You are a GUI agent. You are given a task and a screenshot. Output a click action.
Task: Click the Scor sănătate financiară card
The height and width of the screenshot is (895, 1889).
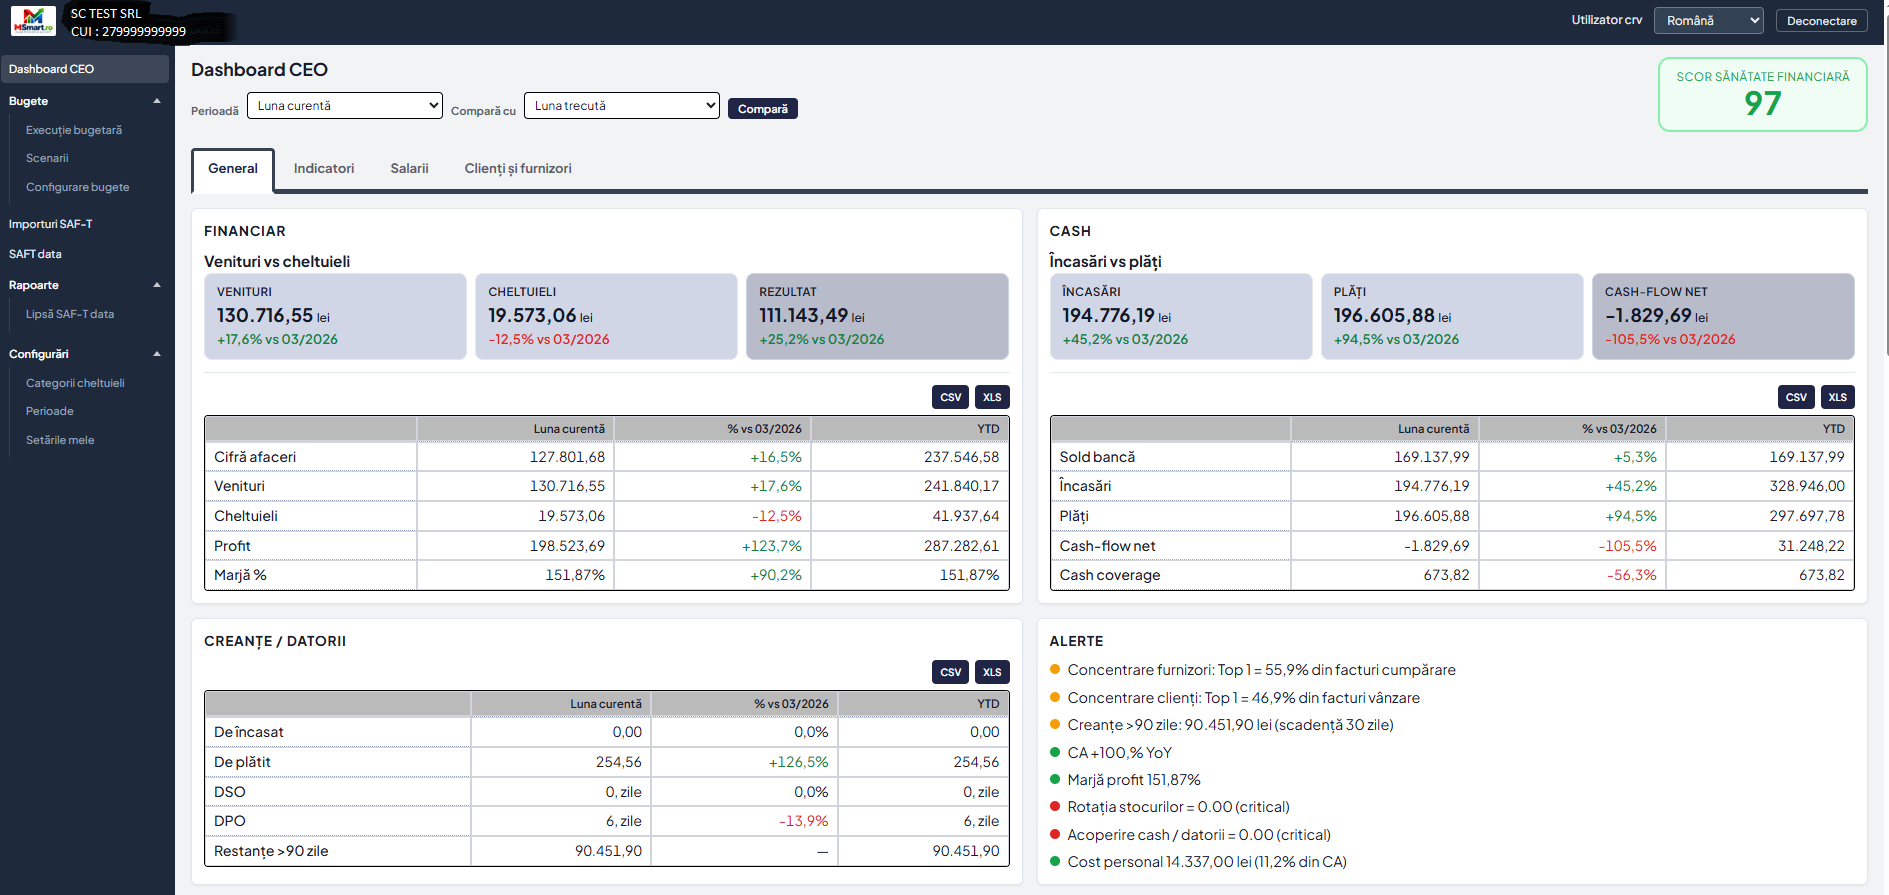[1763, 95]
